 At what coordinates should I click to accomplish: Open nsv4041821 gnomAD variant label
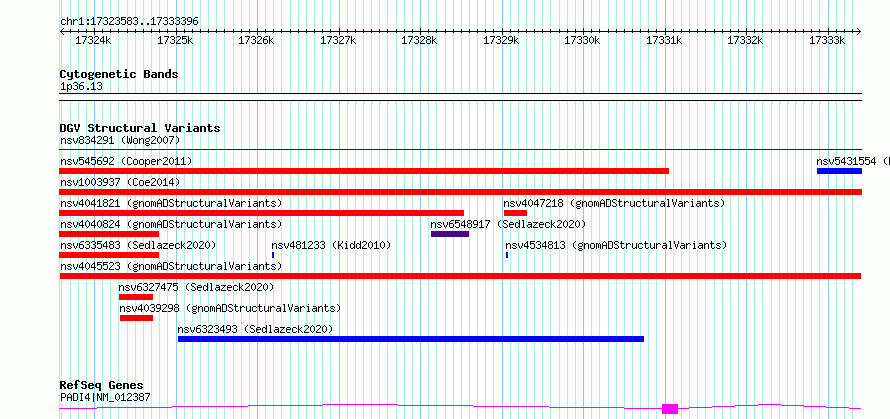(x=171, y=203)
